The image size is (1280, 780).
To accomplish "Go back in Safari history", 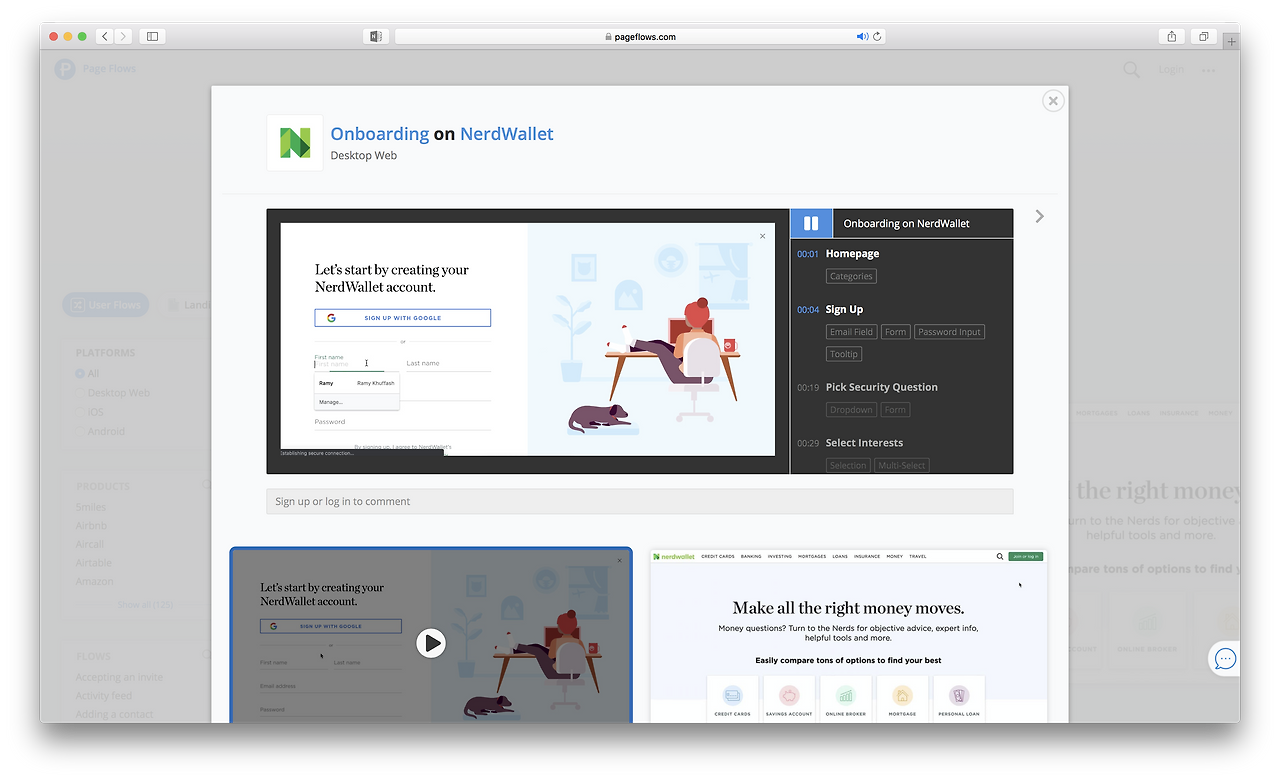I will (x=105, y=36).
